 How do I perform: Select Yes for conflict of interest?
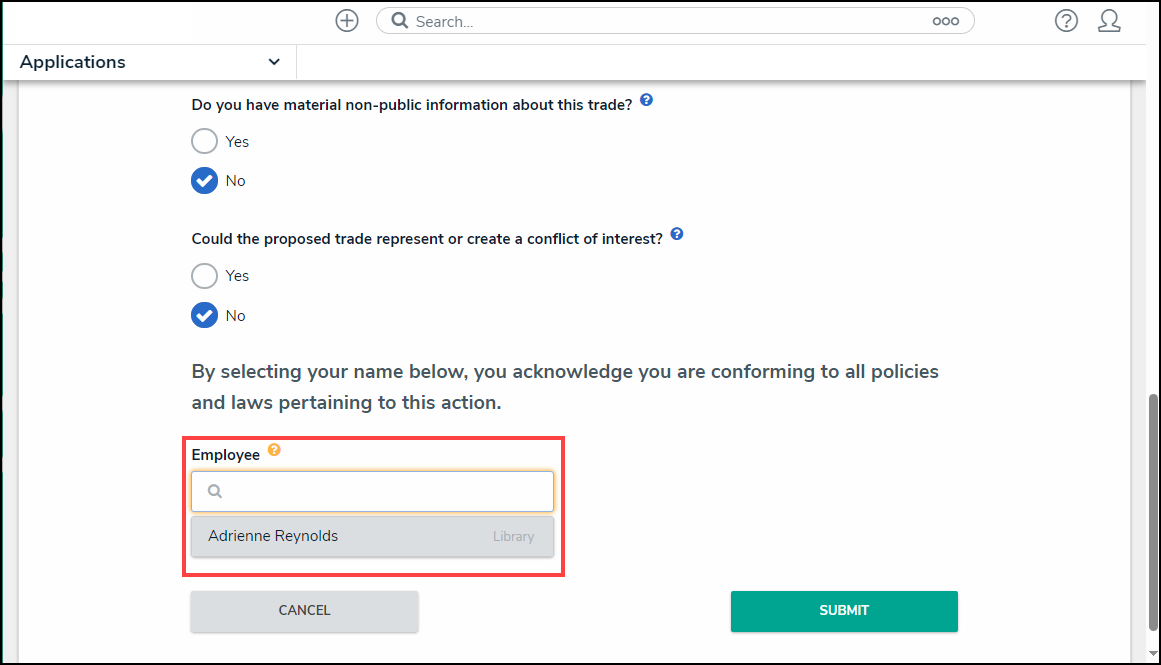pos(204,276)
